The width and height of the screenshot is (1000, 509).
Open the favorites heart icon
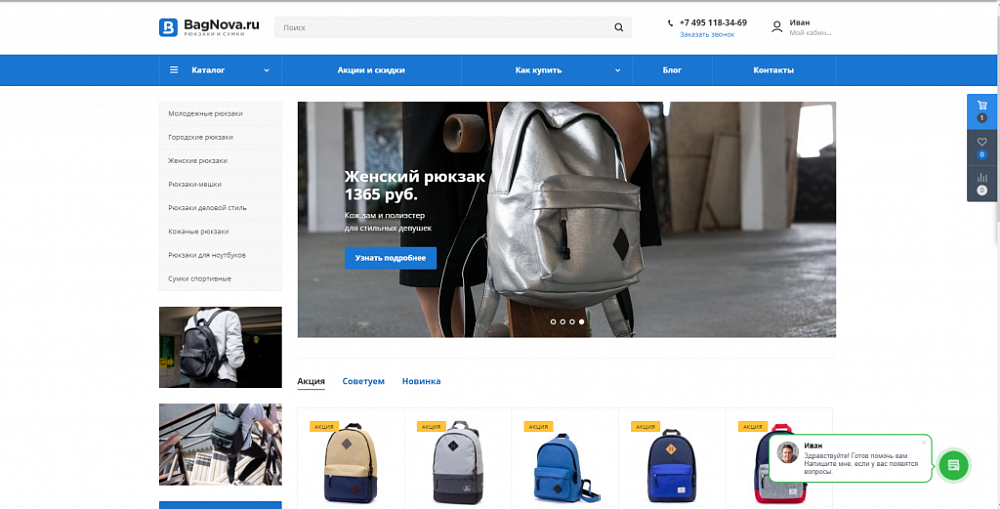pos(982,147)
